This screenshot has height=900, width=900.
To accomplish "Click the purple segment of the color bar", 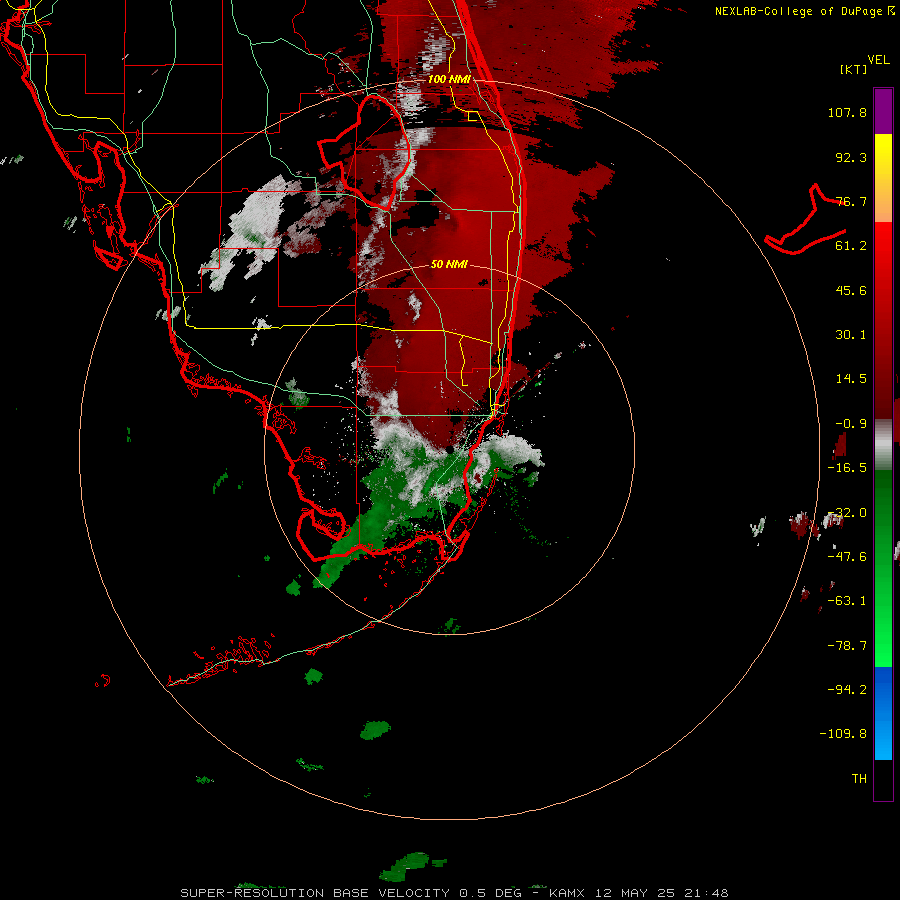I will (883, 111).
